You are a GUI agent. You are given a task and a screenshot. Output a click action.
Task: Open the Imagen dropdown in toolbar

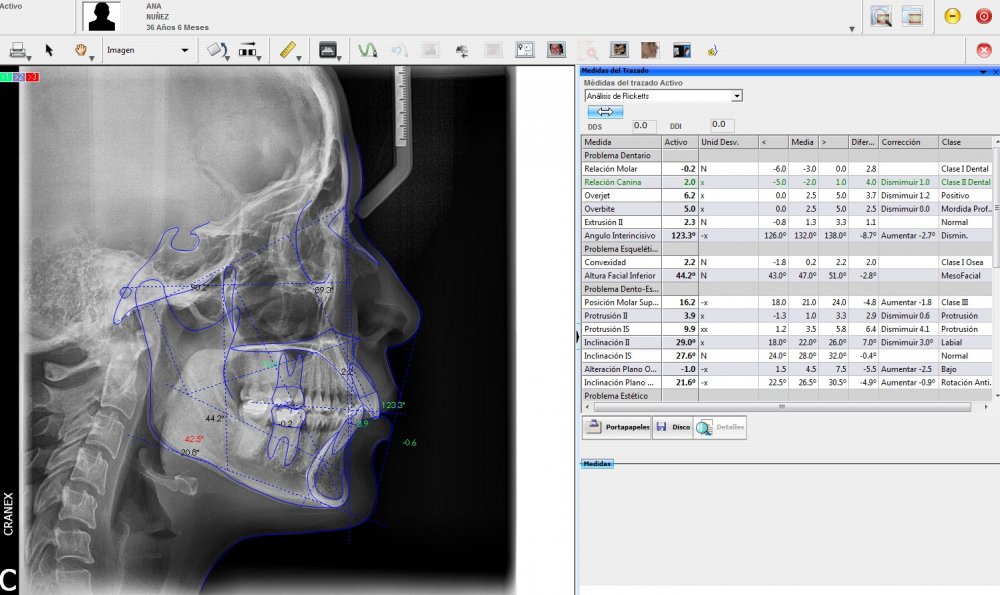click(x=147, y=49)
